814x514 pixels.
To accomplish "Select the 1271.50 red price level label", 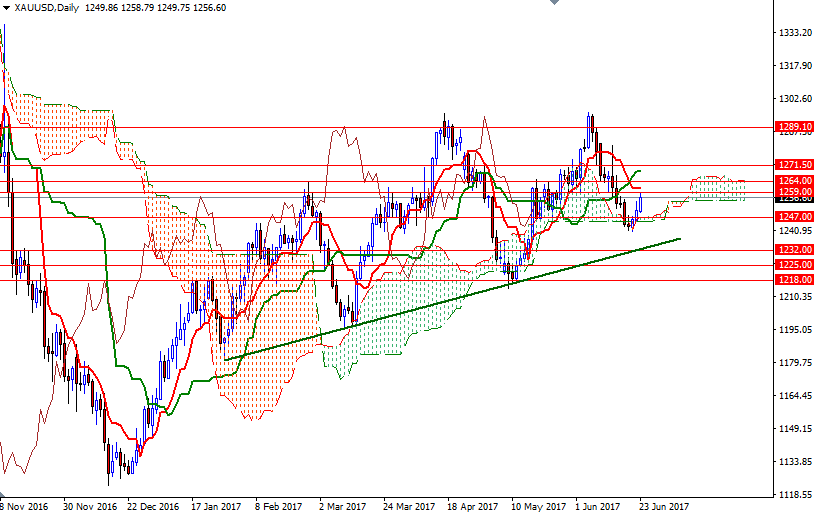I will (793, 165).
